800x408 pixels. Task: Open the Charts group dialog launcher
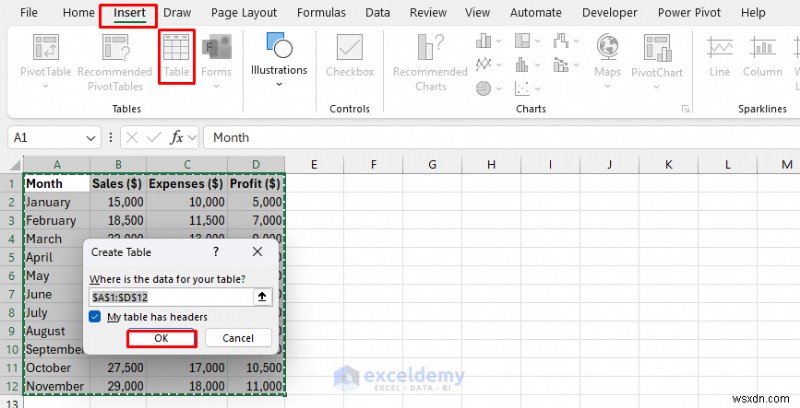[x=686, y=109]
